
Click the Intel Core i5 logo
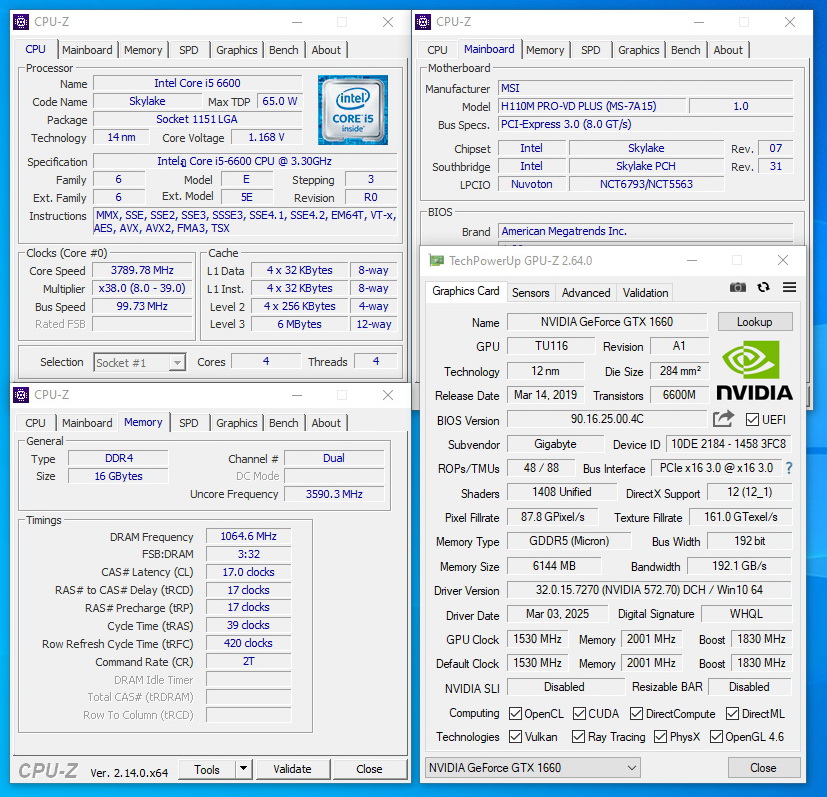353,110
